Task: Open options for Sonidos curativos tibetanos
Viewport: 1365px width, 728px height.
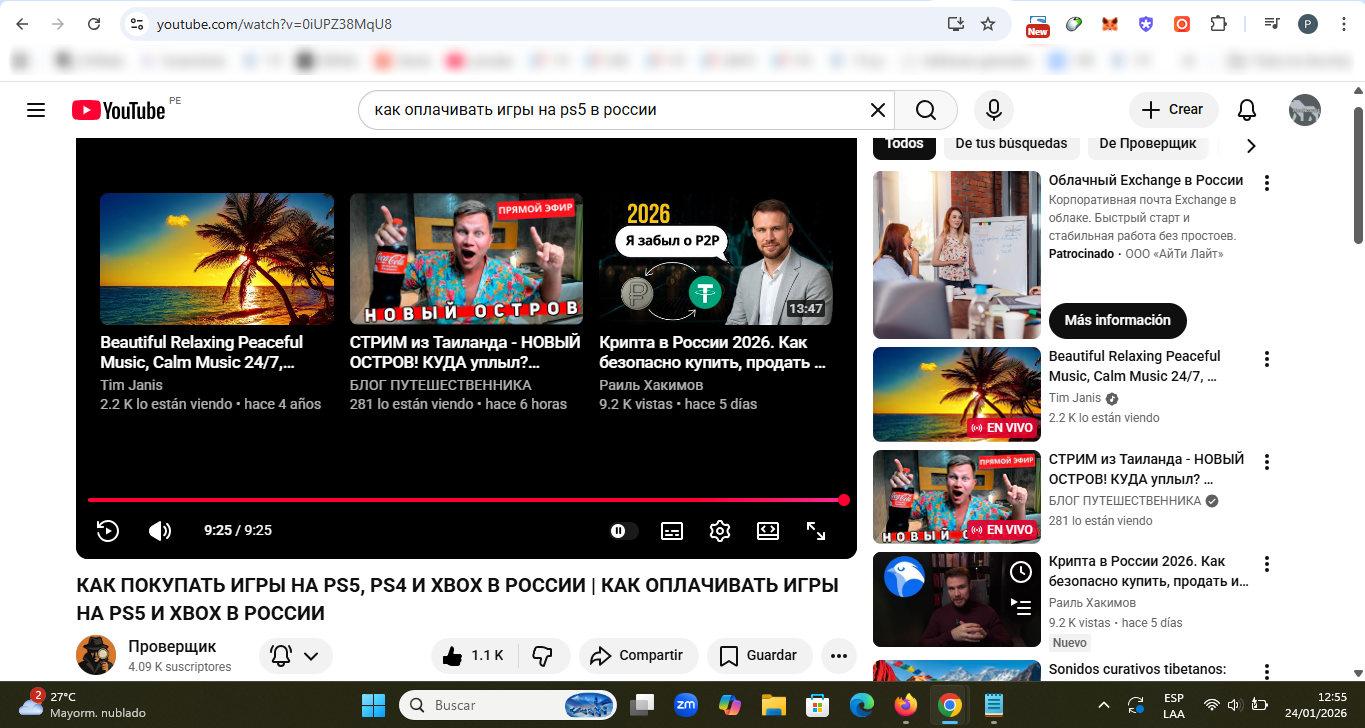Action: [1267, 672]
